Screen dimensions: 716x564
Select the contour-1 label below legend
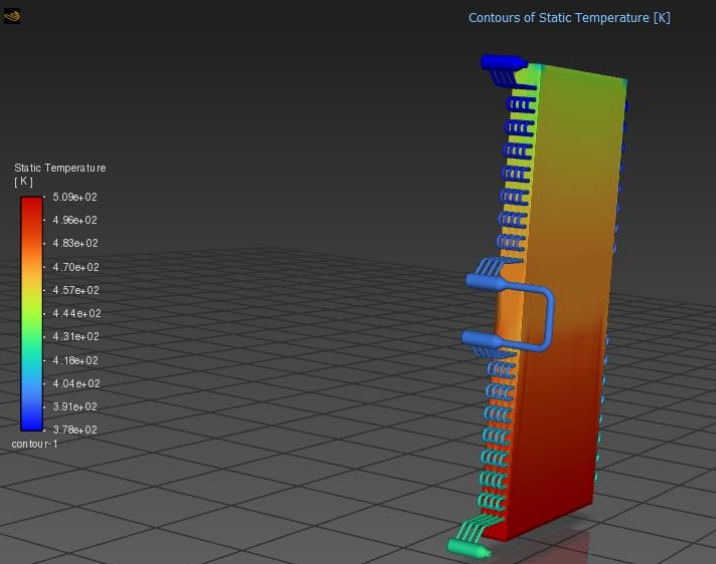(35, 444)
